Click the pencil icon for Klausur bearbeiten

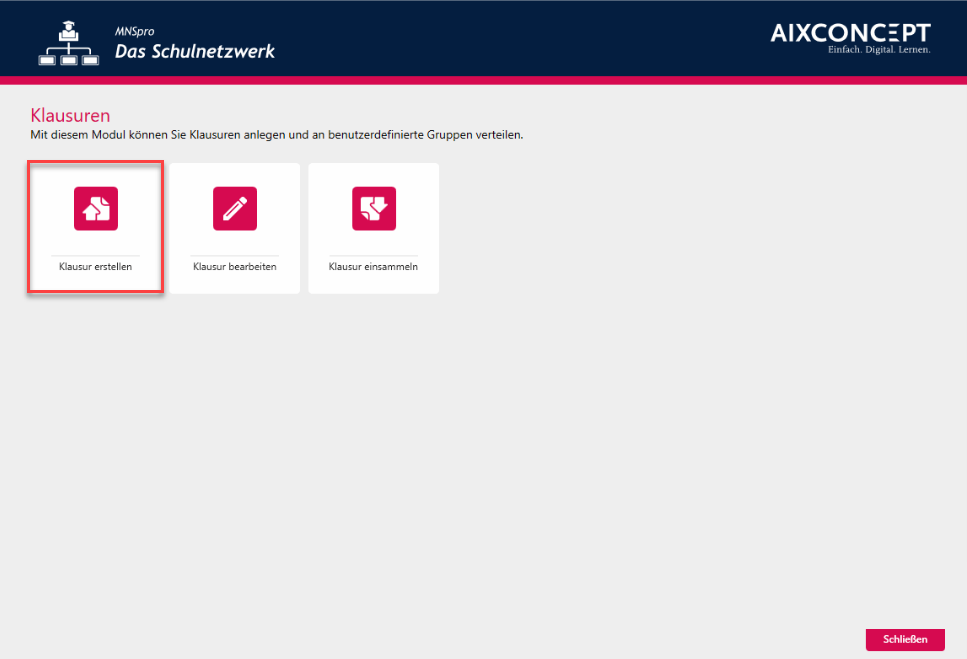click(x=235, y=208)
